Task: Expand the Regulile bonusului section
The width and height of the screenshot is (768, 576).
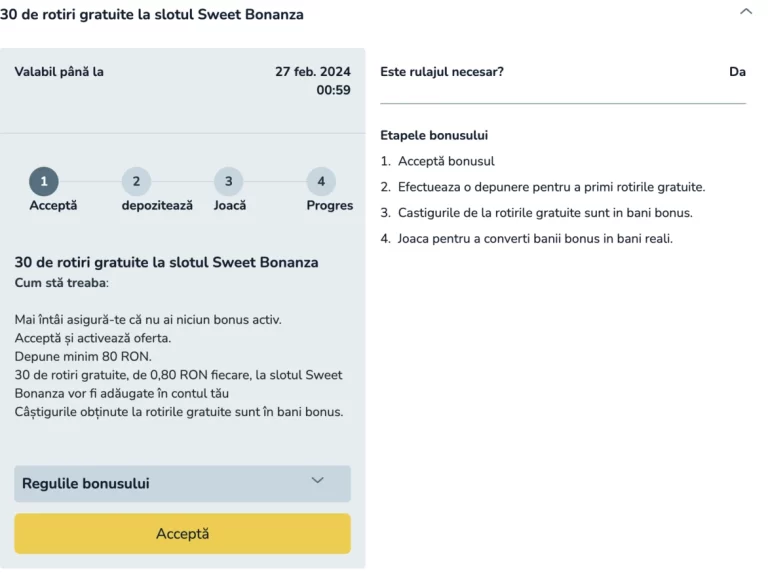Action: 182,483
